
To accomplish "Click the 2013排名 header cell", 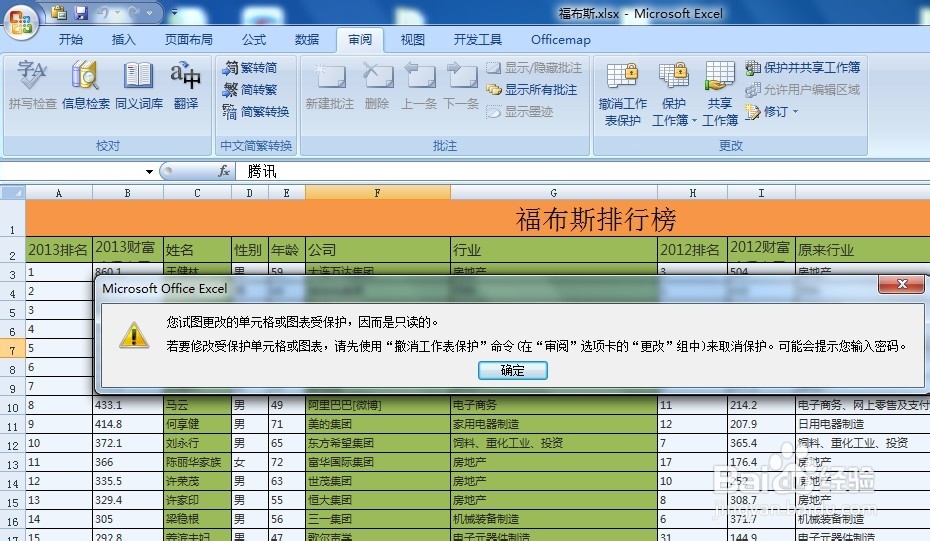I will (58, 250).
